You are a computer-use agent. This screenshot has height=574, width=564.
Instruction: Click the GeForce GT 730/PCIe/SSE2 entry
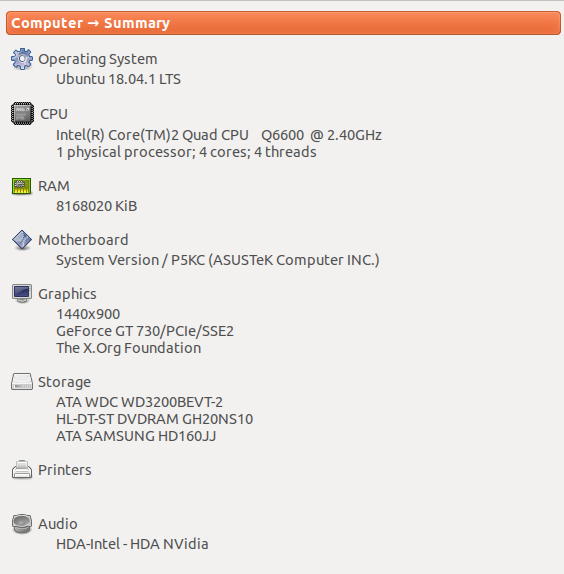tap(145, 331)
